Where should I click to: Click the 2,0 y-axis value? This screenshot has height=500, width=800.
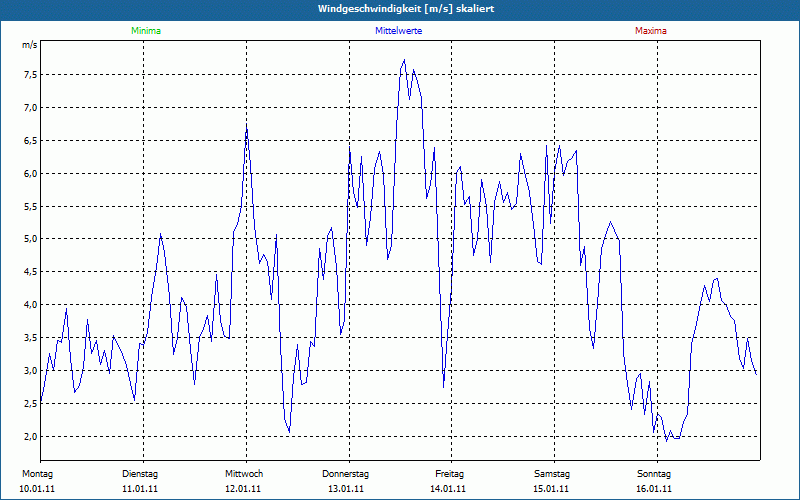(x=30, y=436)
